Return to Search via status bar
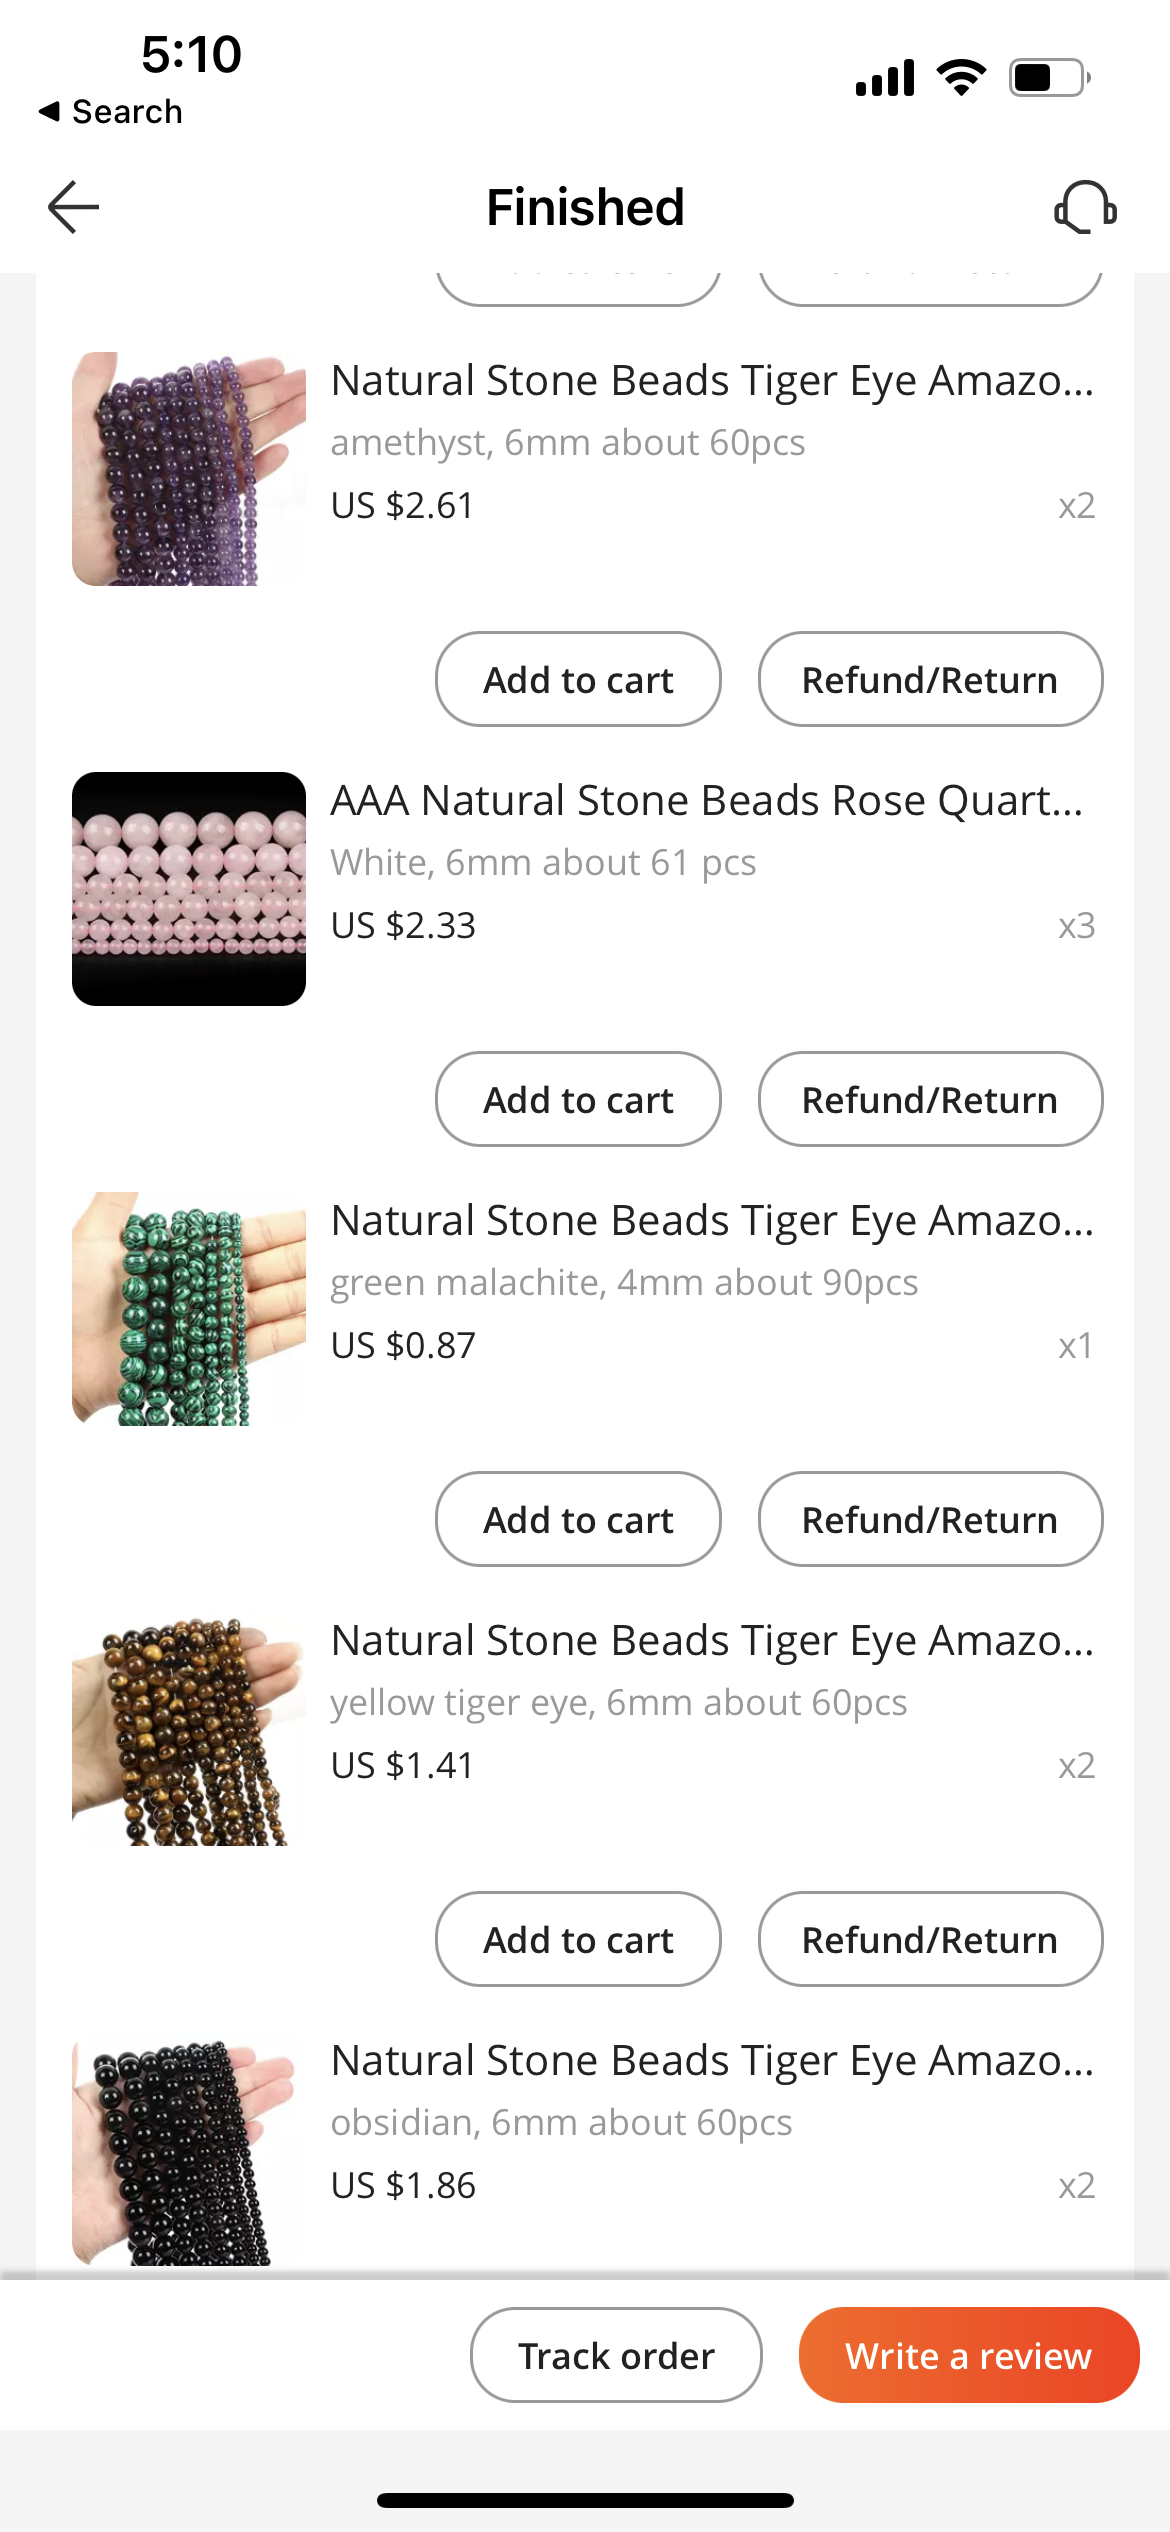 (111, 112)
